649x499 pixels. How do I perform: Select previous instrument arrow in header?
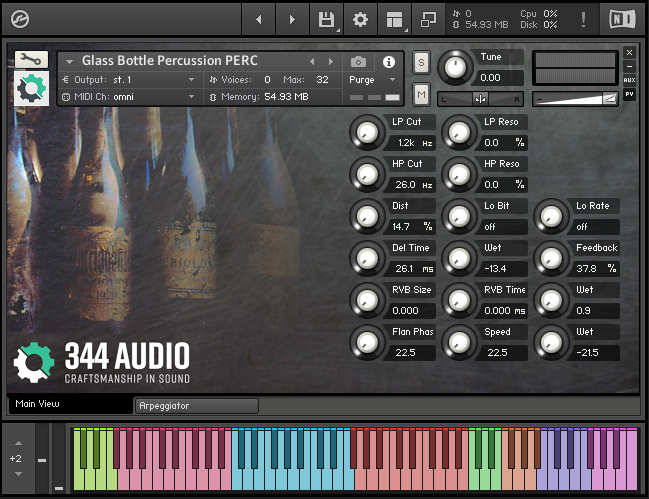[312, 62]
